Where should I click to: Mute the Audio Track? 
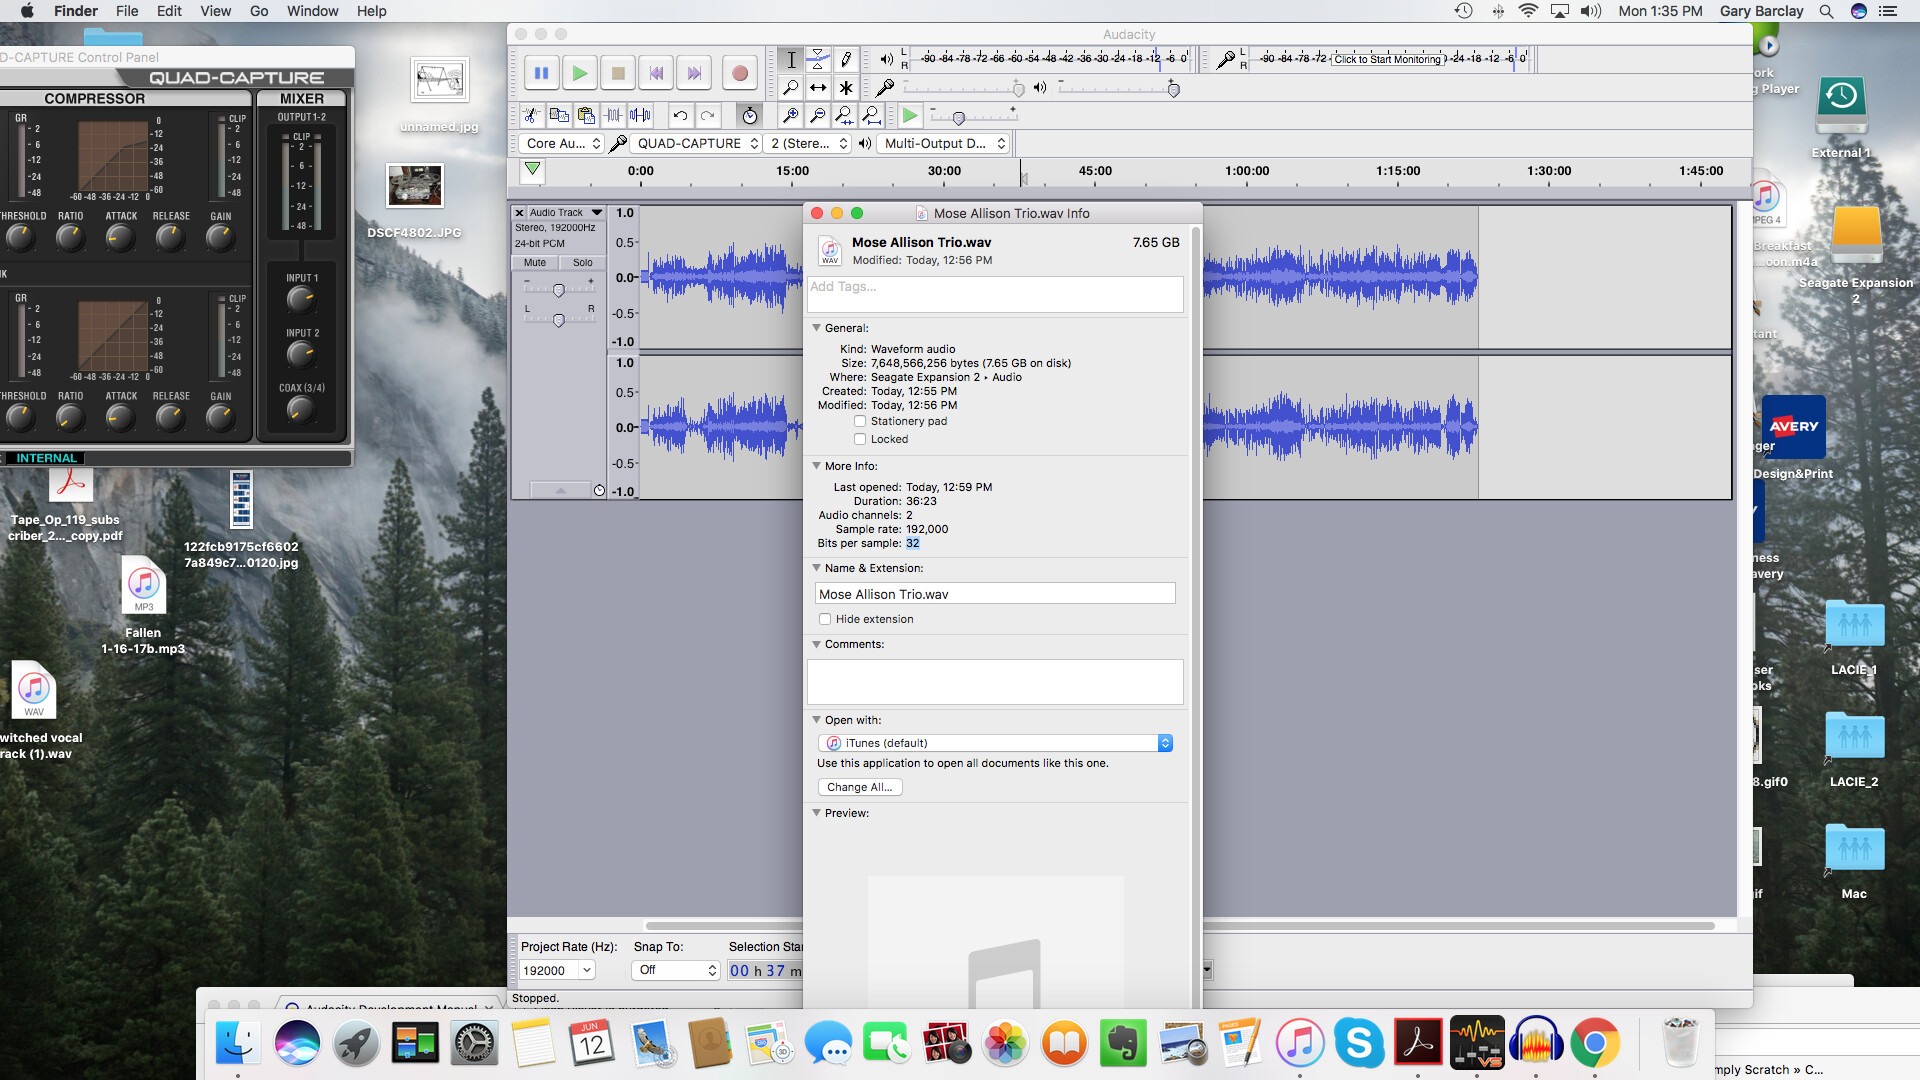pyautogui.click(x=535, y=263)
